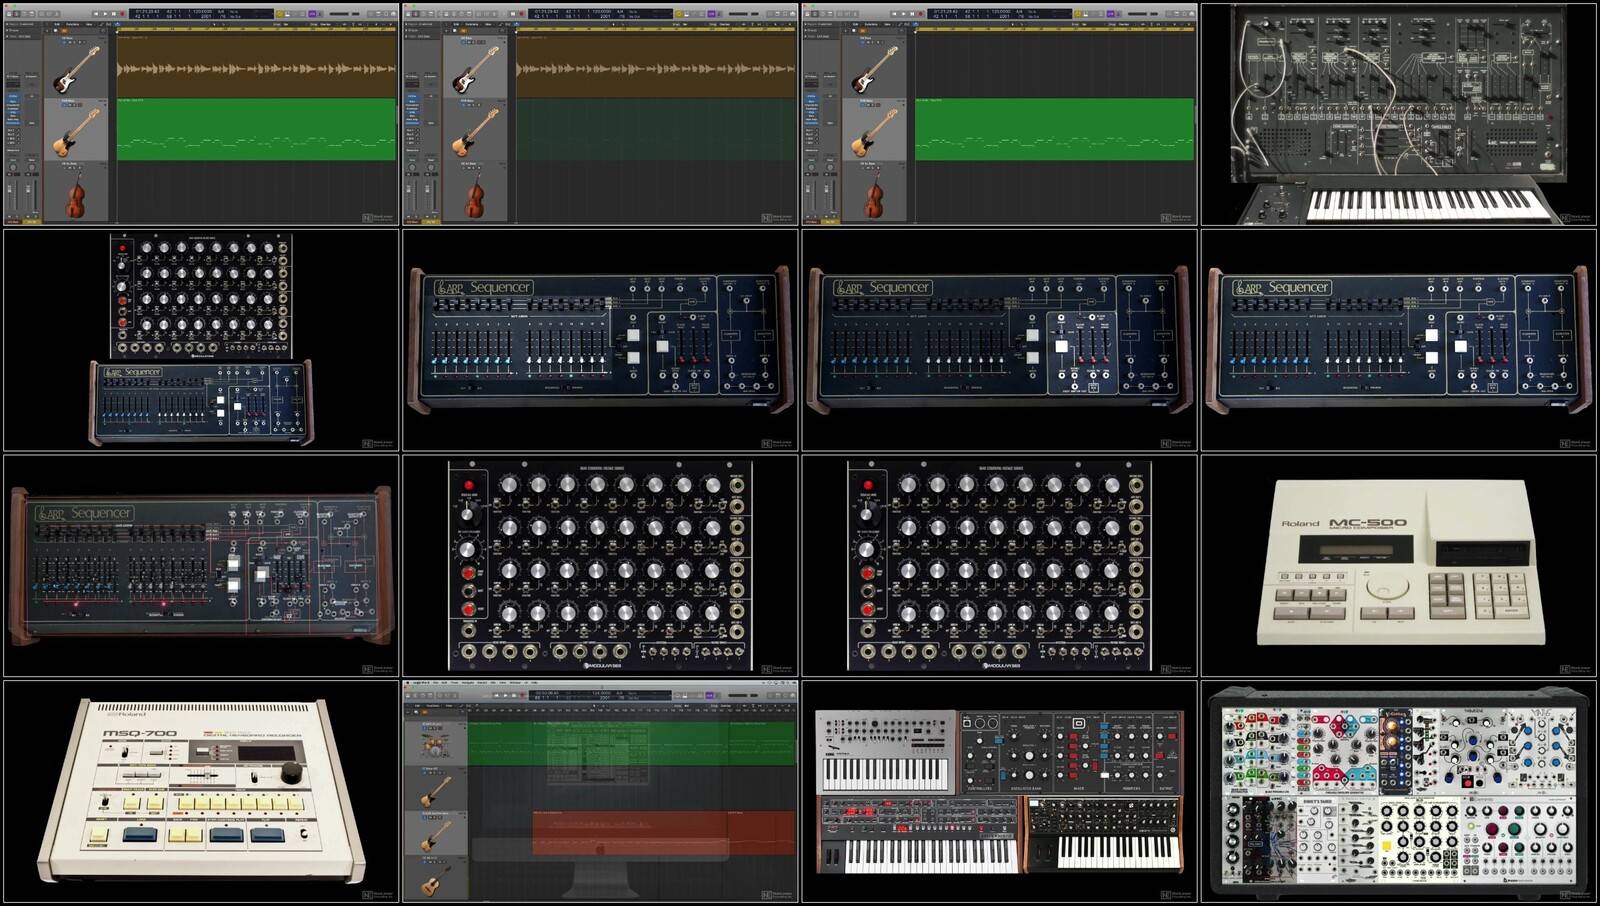Open thumbnail with waveform and bright green MIDI region
Image resolution: width=1600 pixels, height=906 pixels.
point(200,114)
